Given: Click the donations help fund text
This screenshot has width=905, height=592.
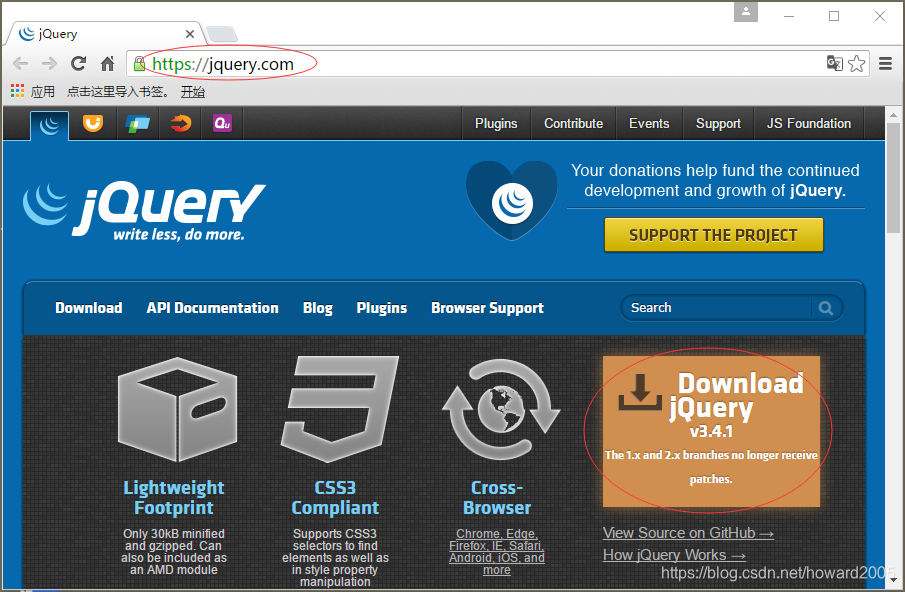Looking at the screenshot, I should pos(715,180).
